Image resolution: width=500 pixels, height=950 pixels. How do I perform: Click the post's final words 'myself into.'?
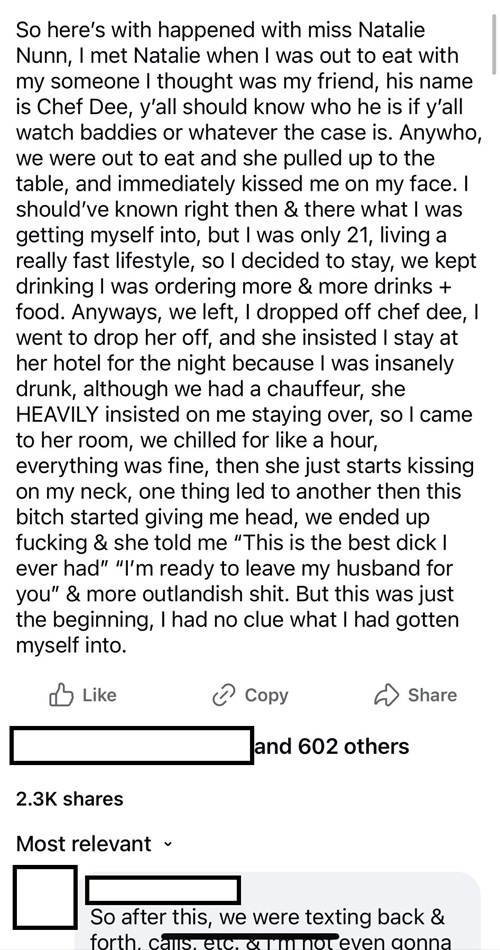tap(71, 646)
